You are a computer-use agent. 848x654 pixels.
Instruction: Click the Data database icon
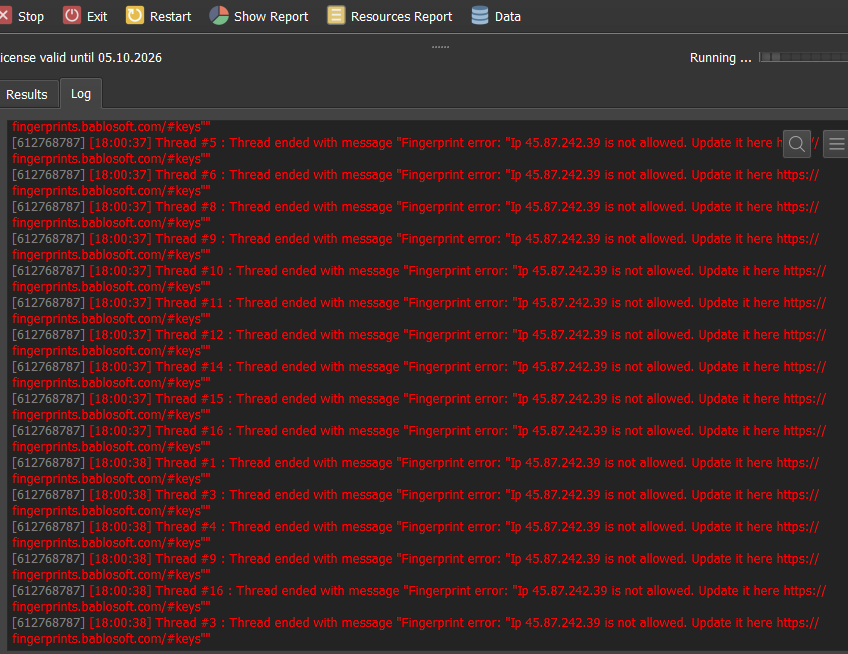(x=480, y=16)
